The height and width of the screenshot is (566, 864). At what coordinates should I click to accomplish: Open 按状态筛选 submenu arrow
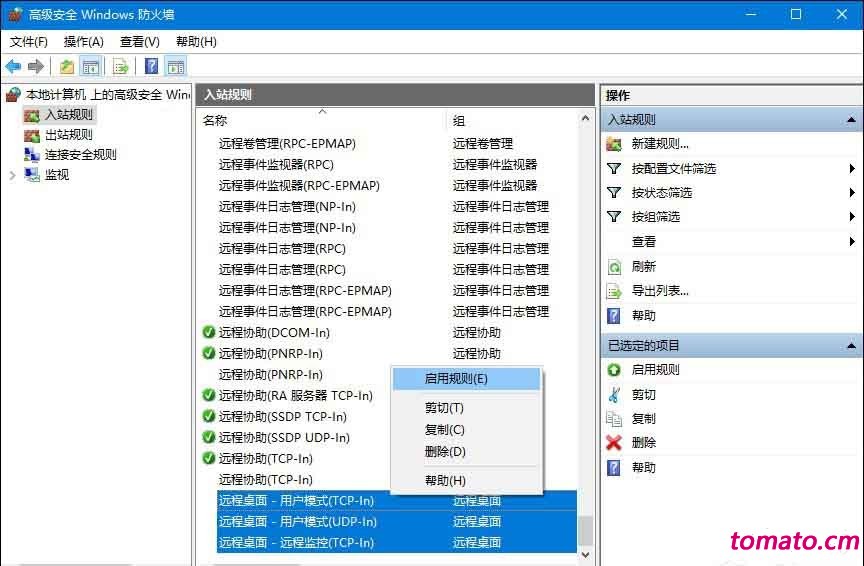click(x=852, y=192)
